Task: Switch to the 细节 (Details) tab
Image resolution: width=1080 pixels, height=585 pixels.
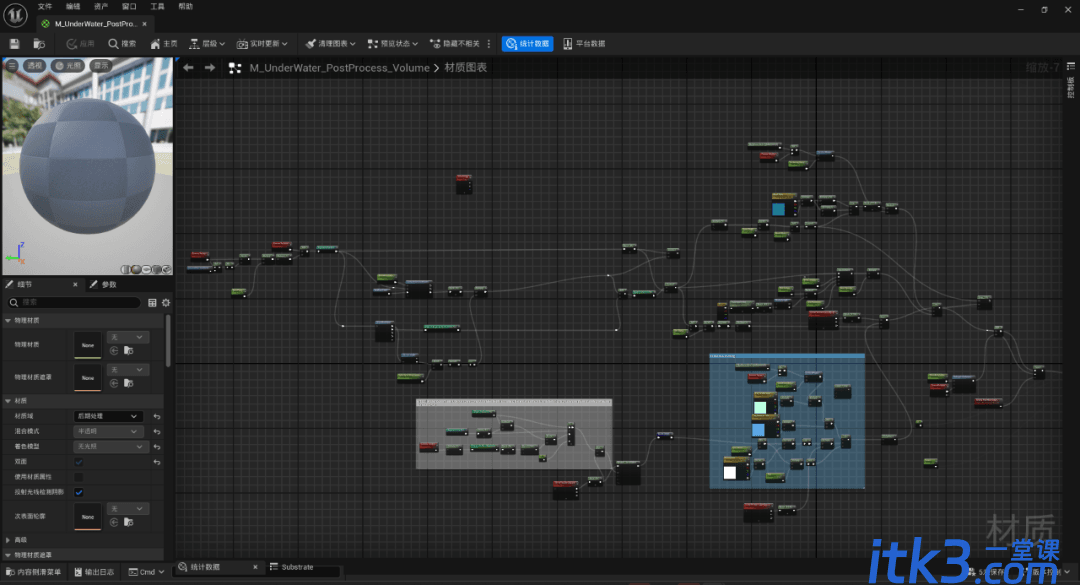Action: (x=25, y=284)
